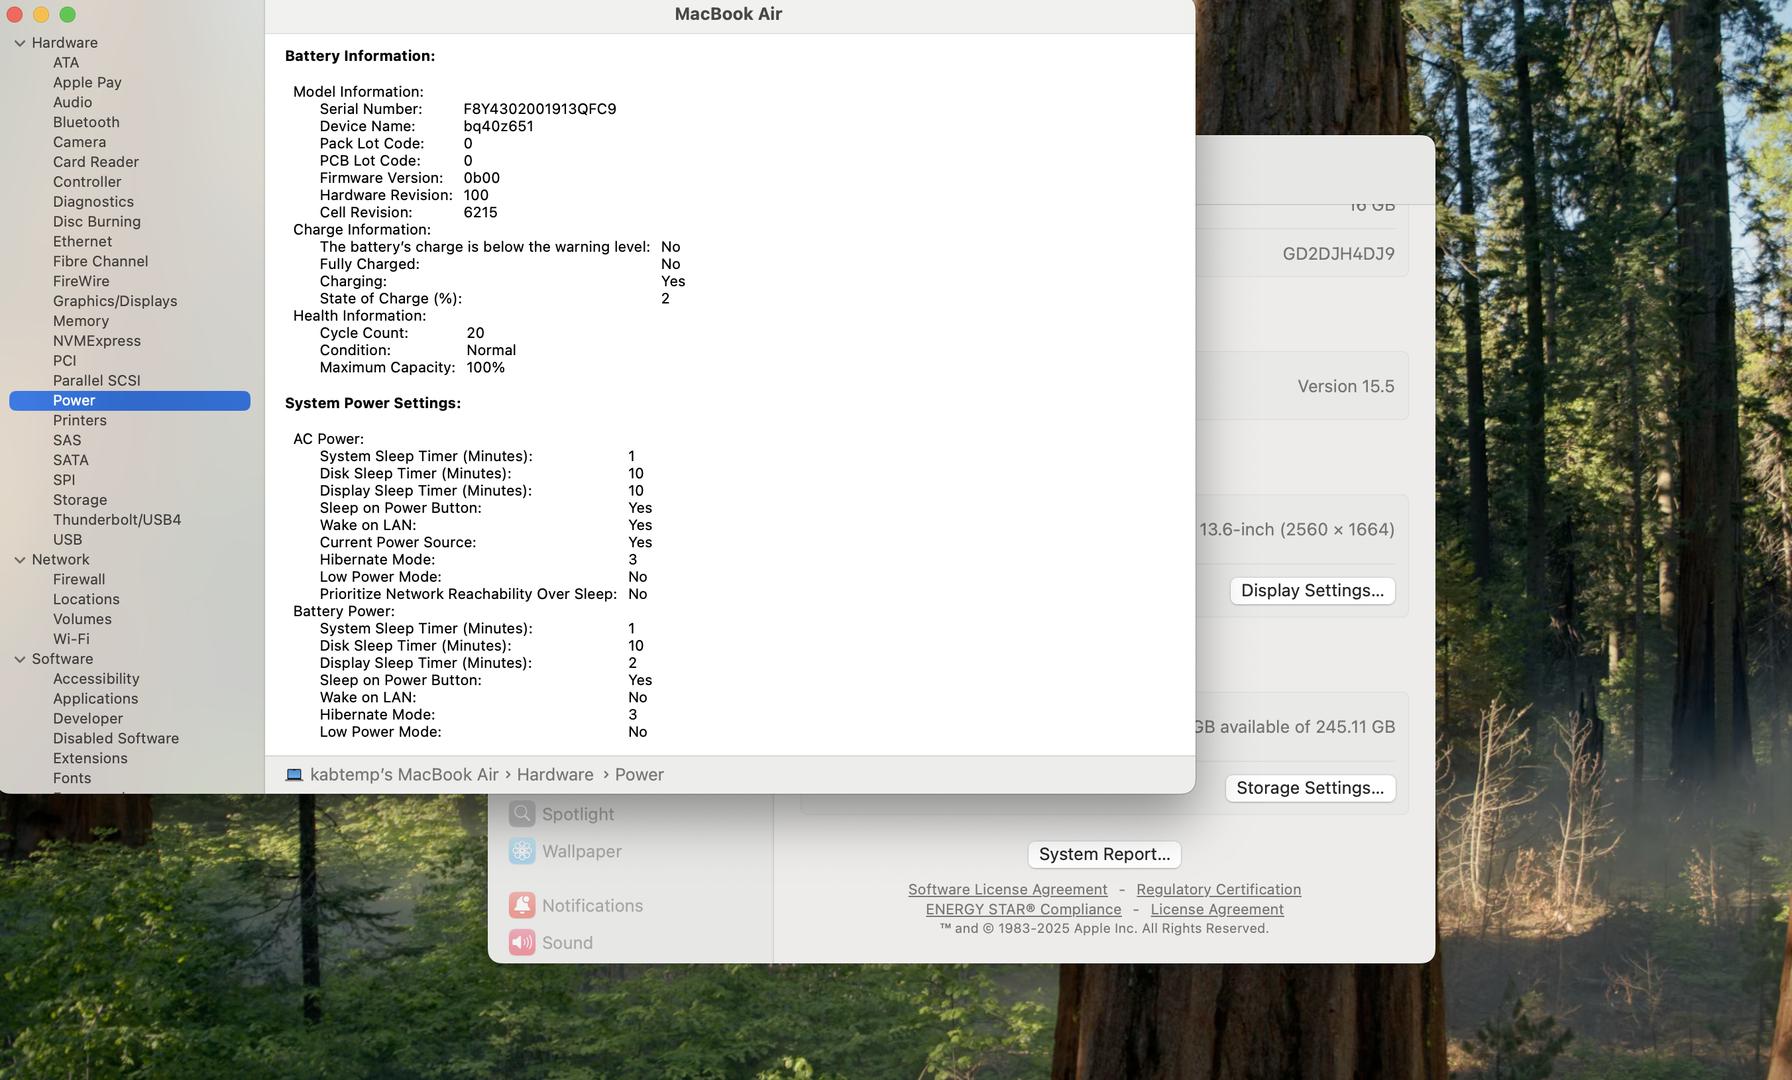This screenshot has height=1080, width=1792.
Task: Click the Sound icon in System Settings
Action: point(522,942)
